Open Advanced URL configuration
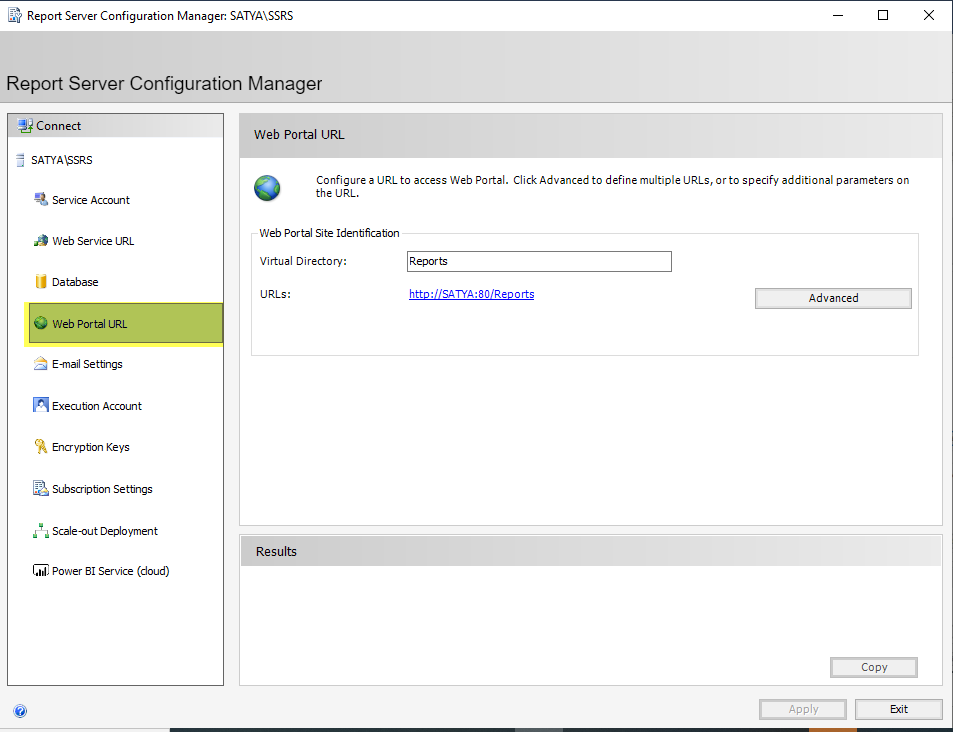This screenshot has height=732, width=953. (x=833, y=298)
